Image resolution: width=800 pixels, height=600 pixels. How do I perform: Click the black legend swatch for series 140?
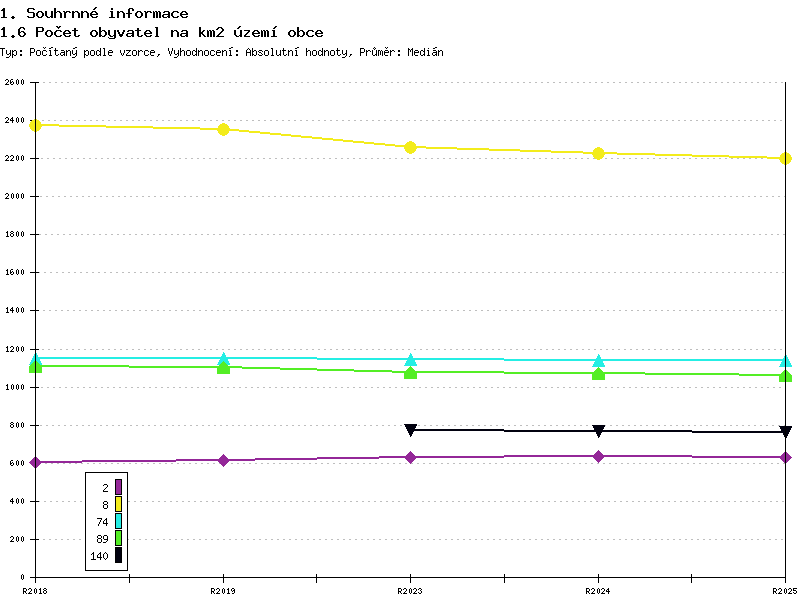(118, 555)
